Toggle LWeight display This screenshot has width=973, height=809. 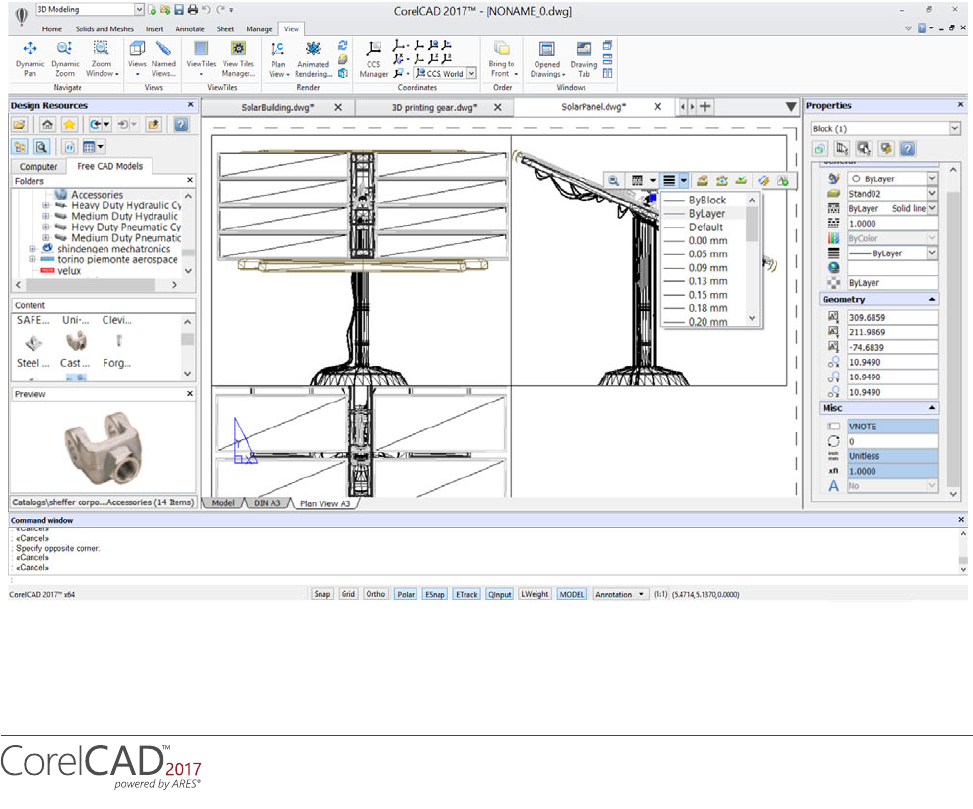(534, 594)
